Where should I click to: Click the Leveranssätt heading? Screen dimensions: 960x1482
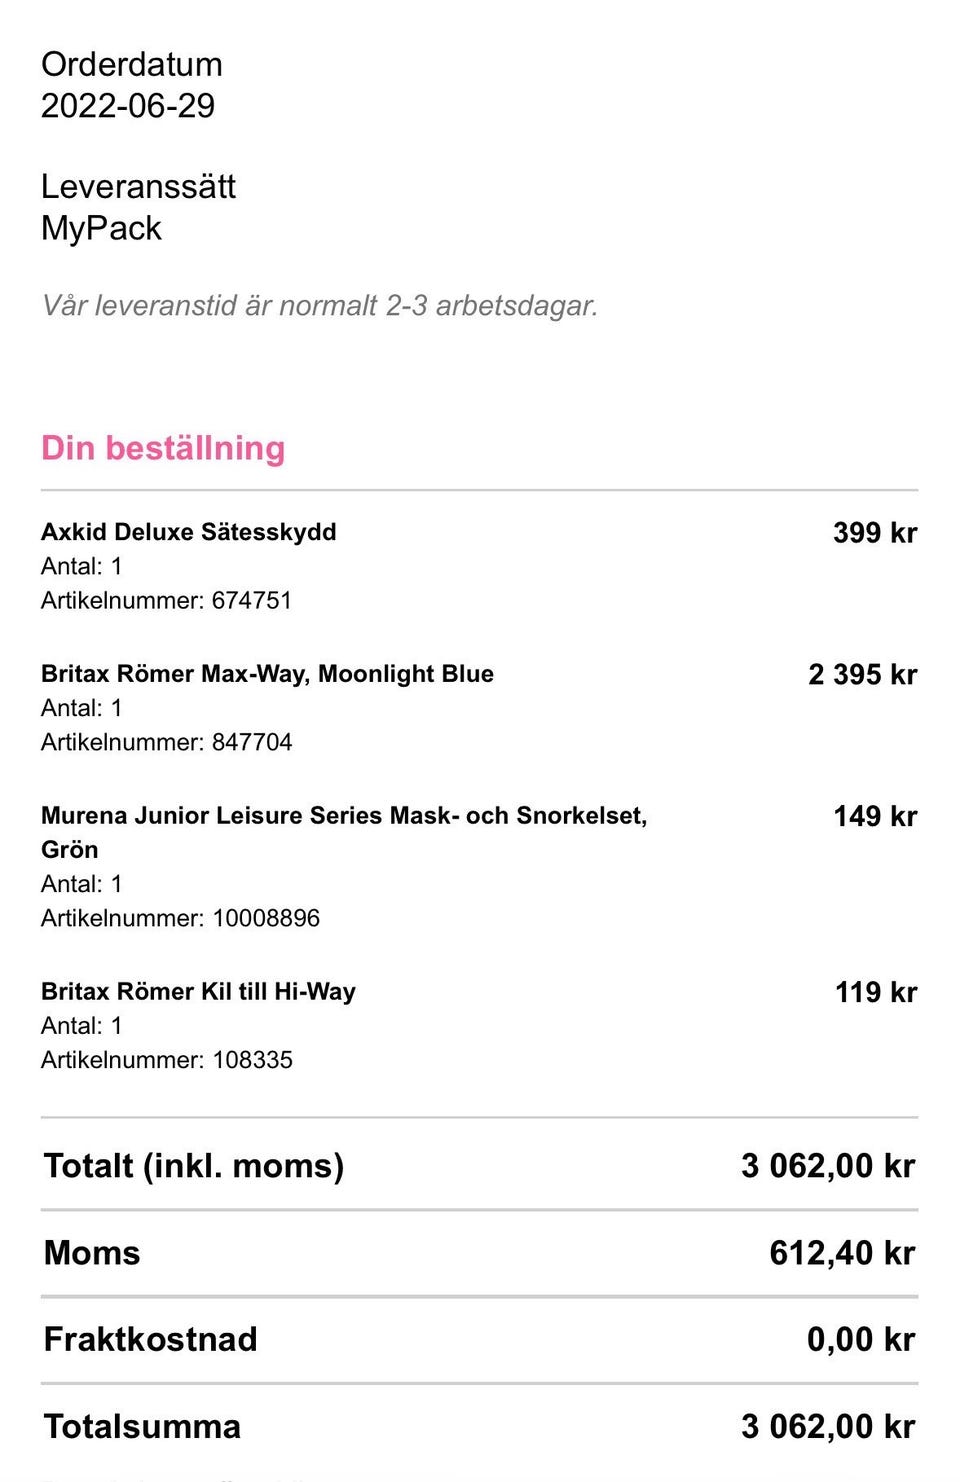point(138,187)
